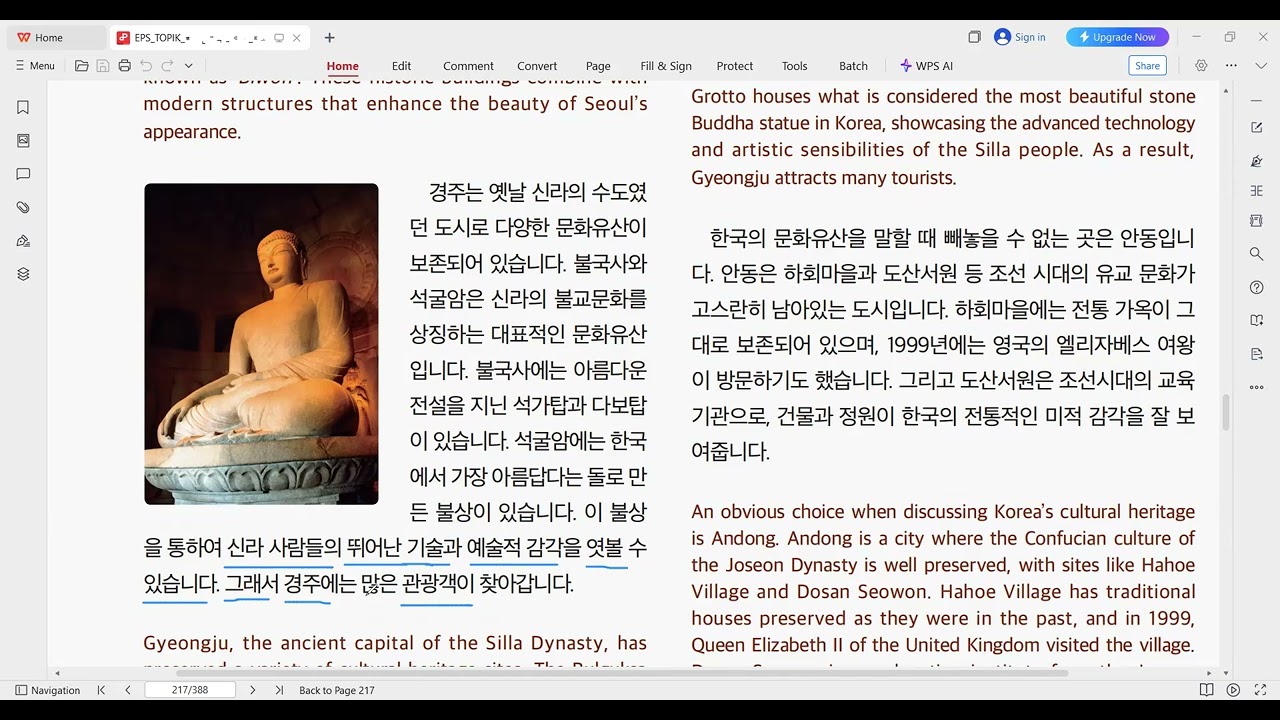
Task: Click the Buddha statue image
Action: pos(261,343)
